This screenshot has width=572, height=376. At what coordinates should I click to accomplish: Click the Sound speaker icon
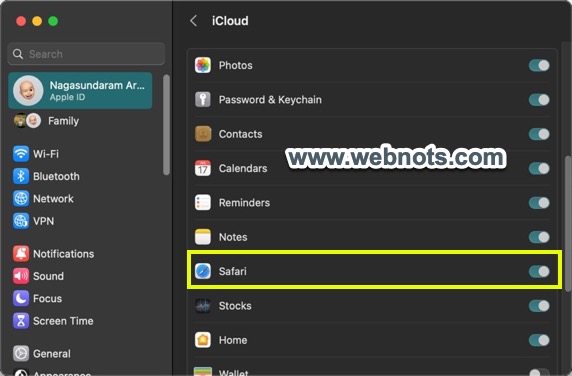click(x=21, y=276)
